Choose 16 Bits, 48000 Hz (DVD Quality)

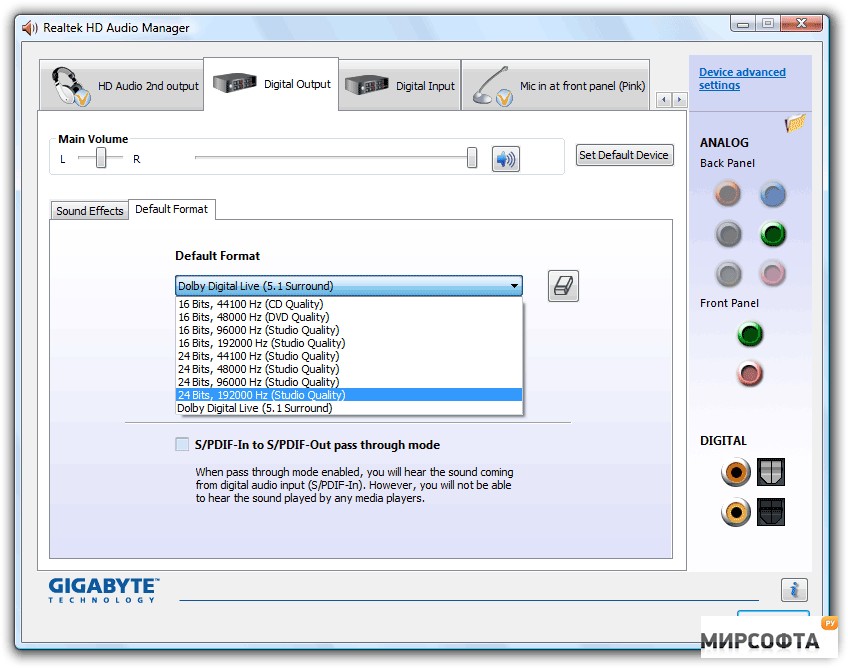[349, 317]
